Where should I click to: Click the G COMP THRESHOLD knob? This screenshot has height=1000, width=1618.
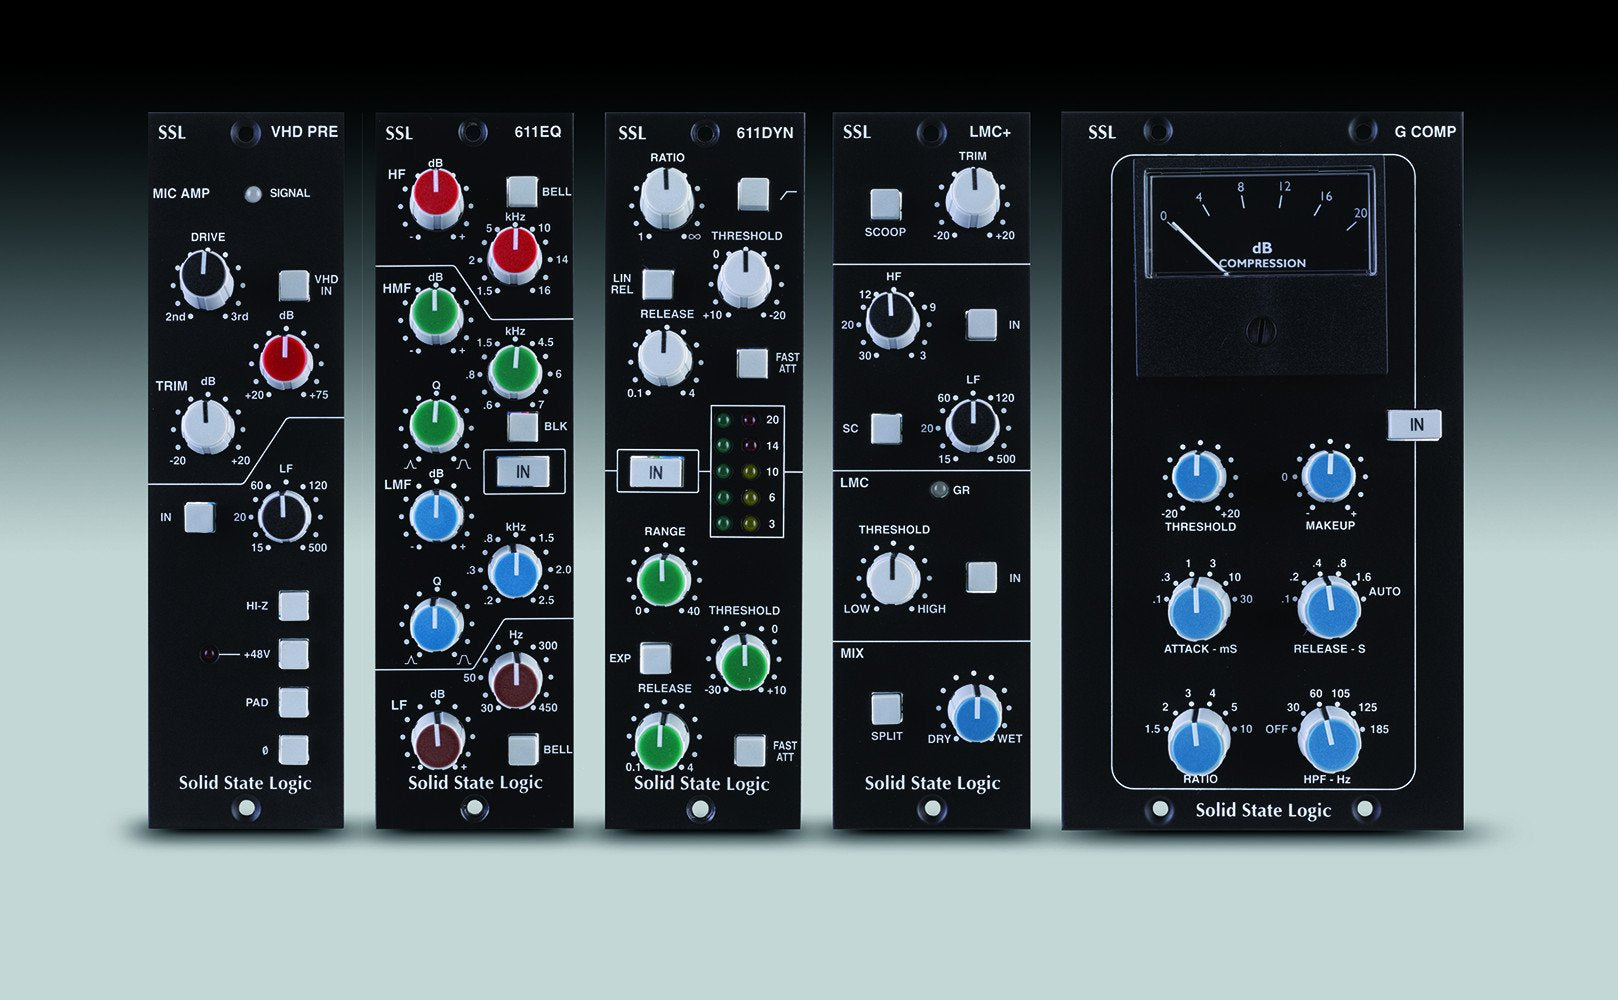click(x=1197, y=476)
